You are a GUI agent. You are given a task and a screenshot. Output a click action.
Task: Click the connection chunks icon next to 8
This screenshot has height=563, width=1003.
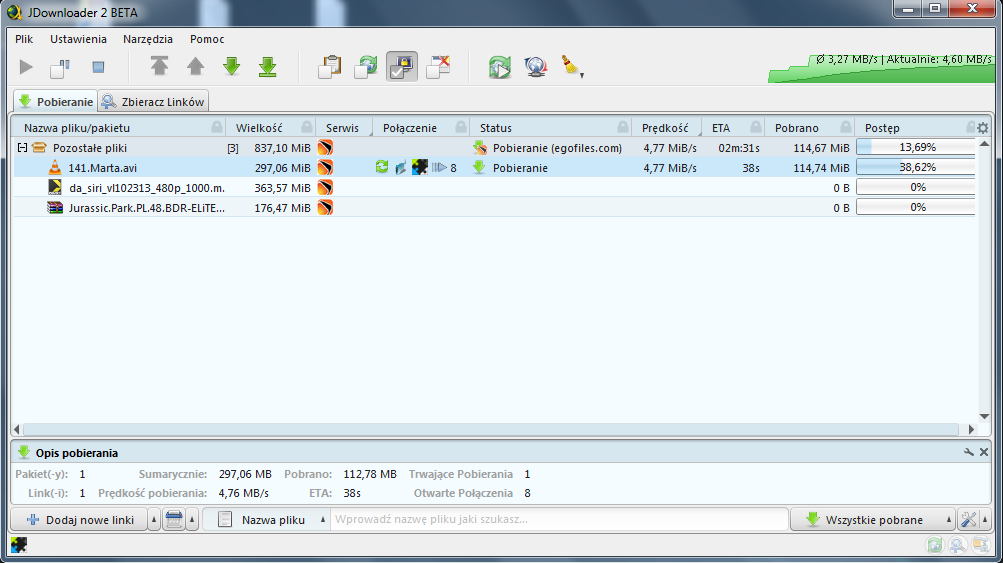point(439,168)
